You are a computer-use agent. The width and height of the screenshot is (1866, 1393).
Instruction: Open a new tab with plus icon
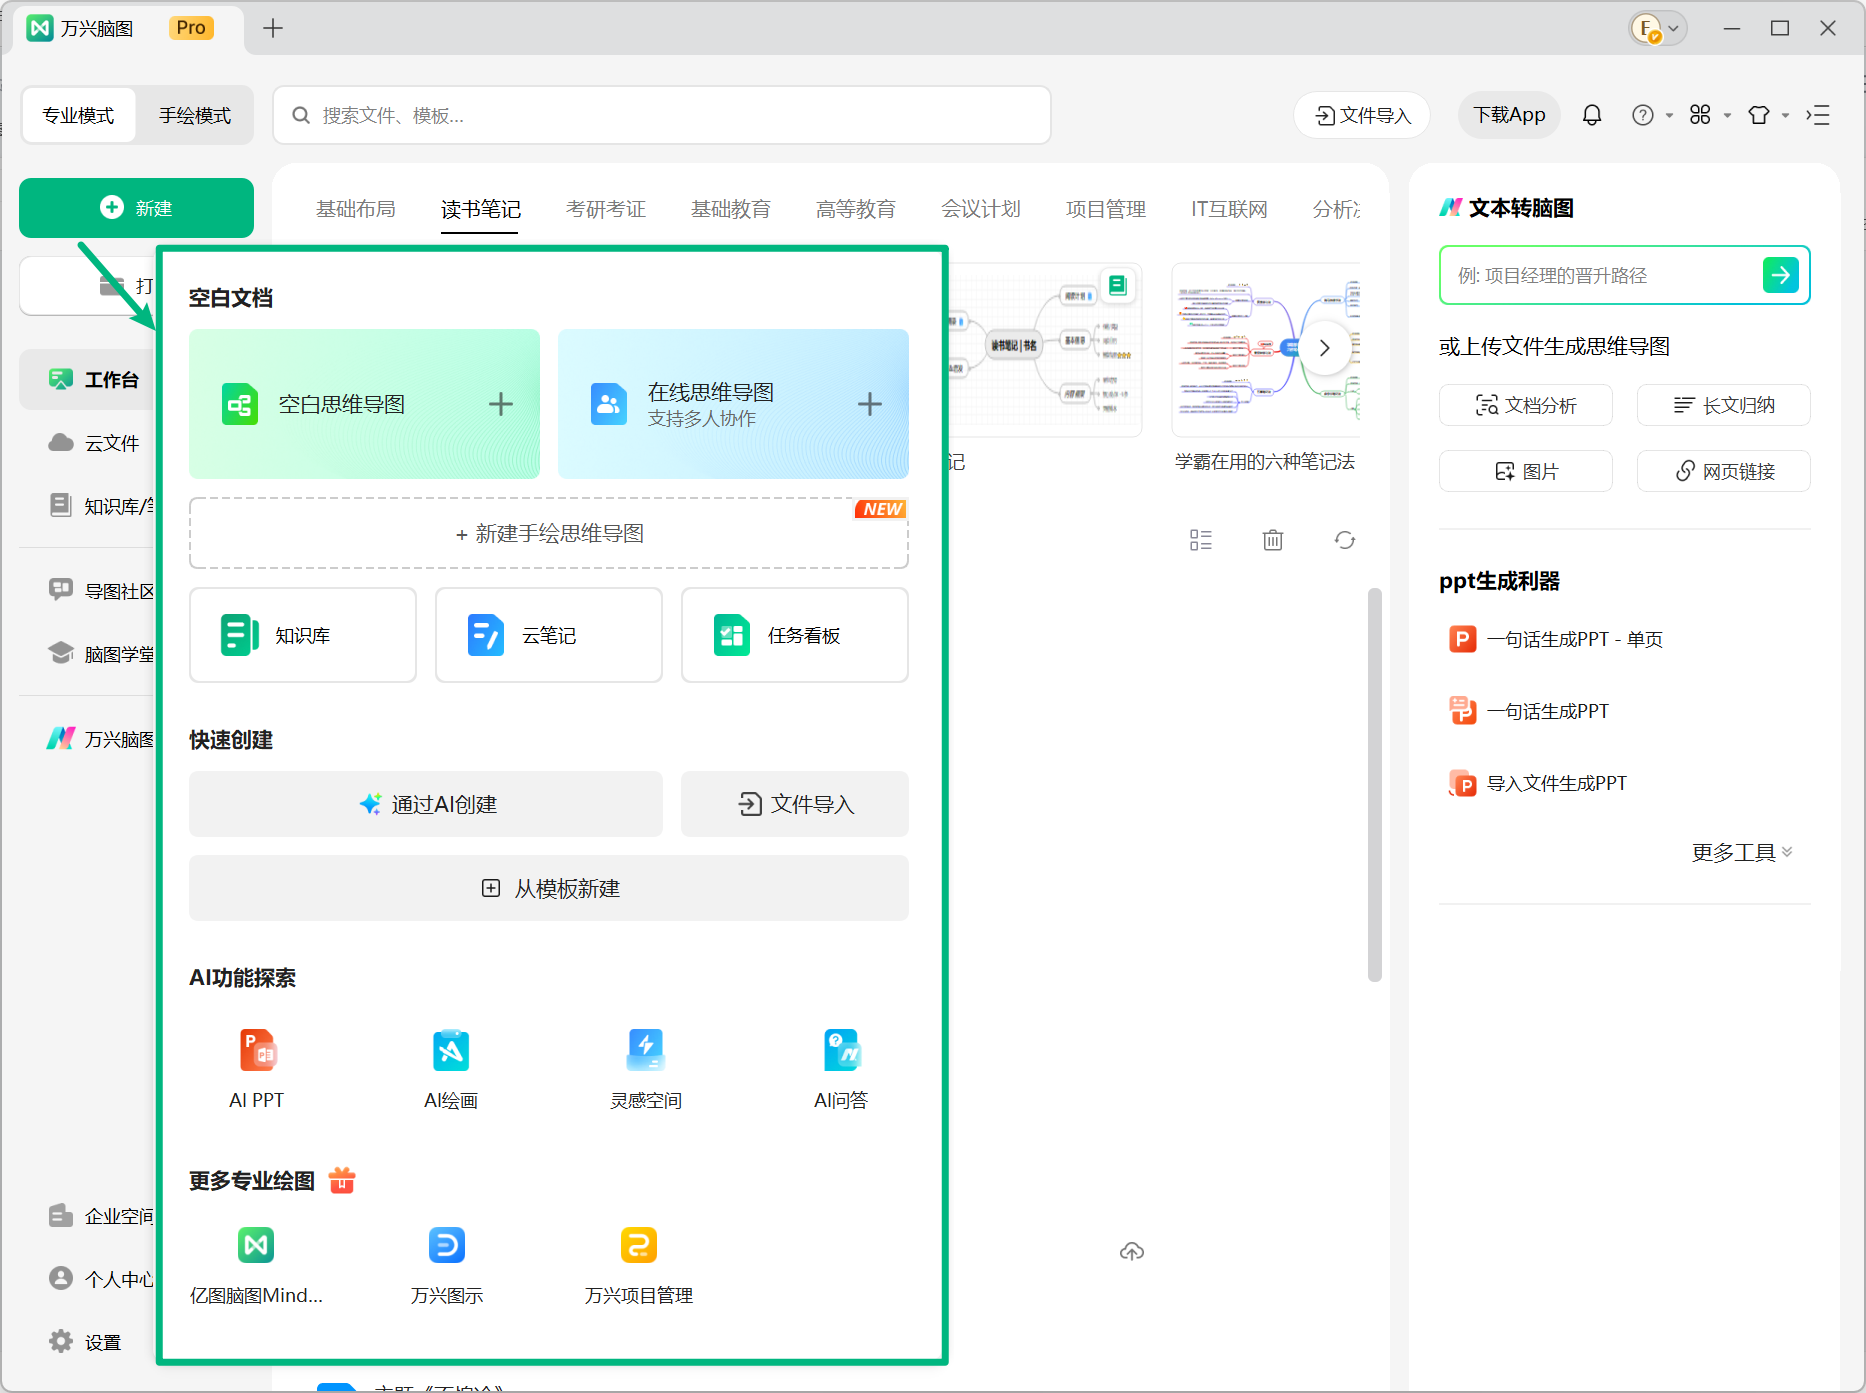point(273,28)
